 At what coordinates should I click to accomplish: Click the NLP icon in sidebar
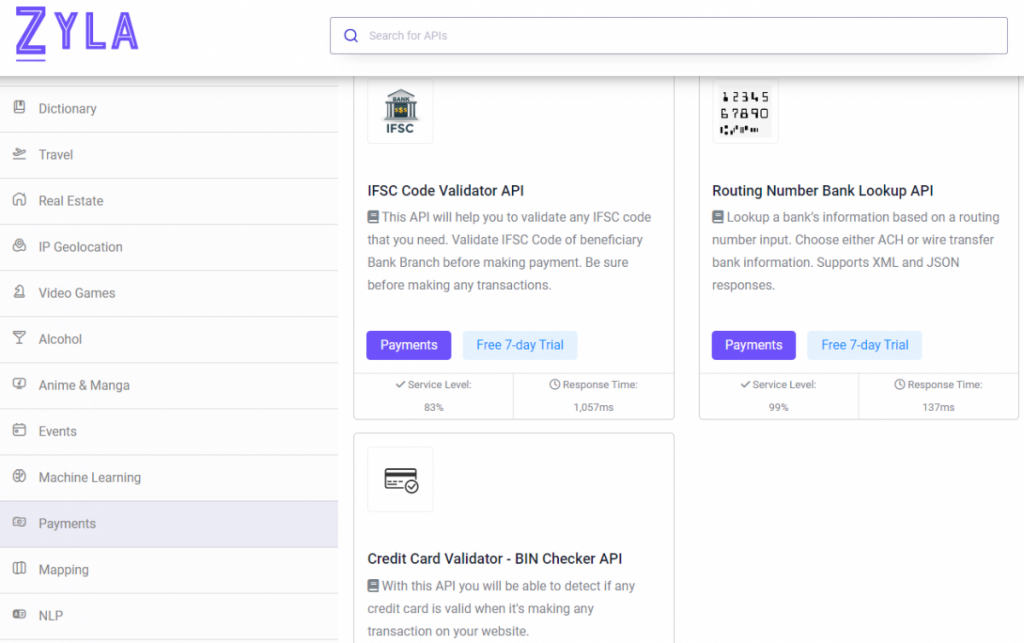click(x=20, y=614)
